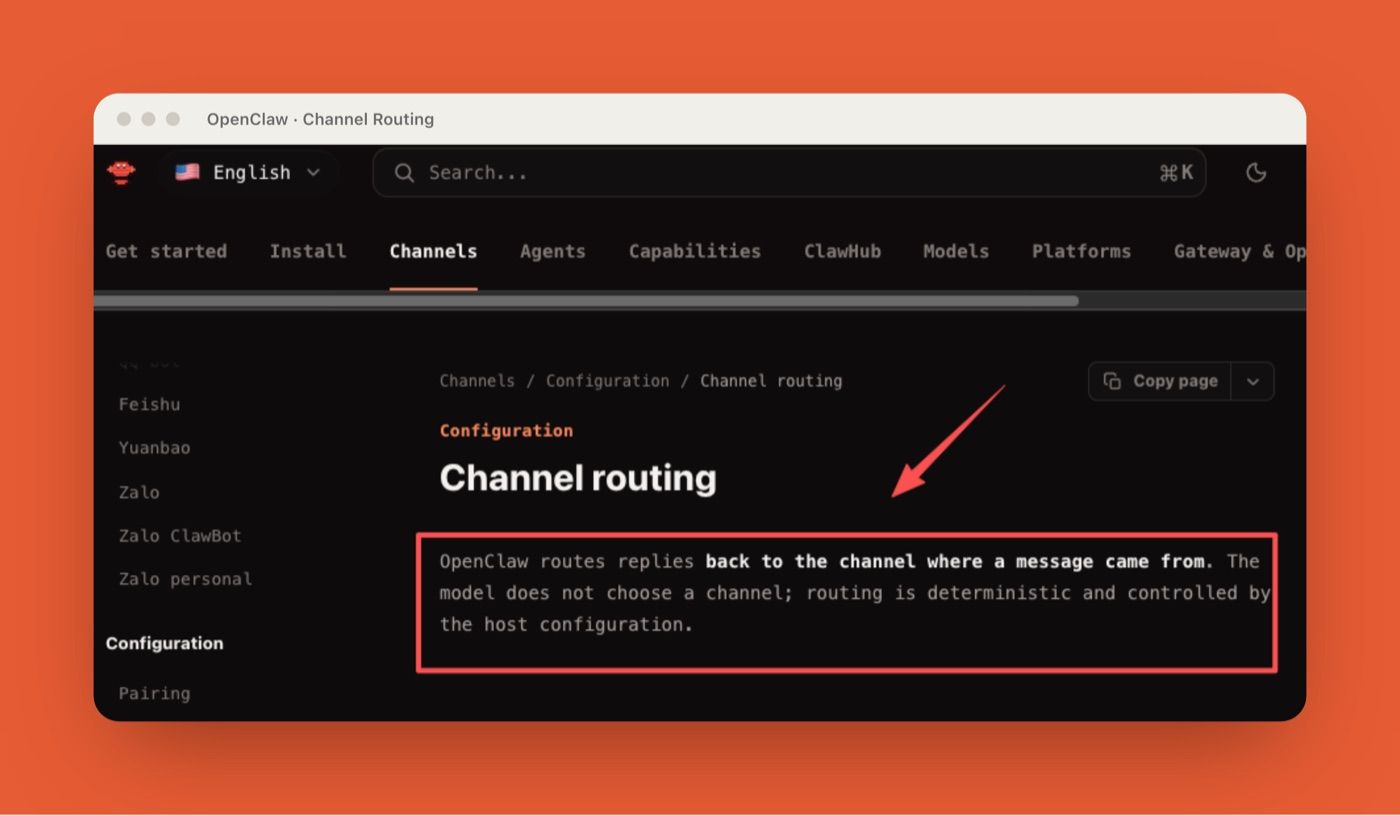Click the chevron beside English
The height and width of the screenshot is (816, 1400).
point(313,173)
